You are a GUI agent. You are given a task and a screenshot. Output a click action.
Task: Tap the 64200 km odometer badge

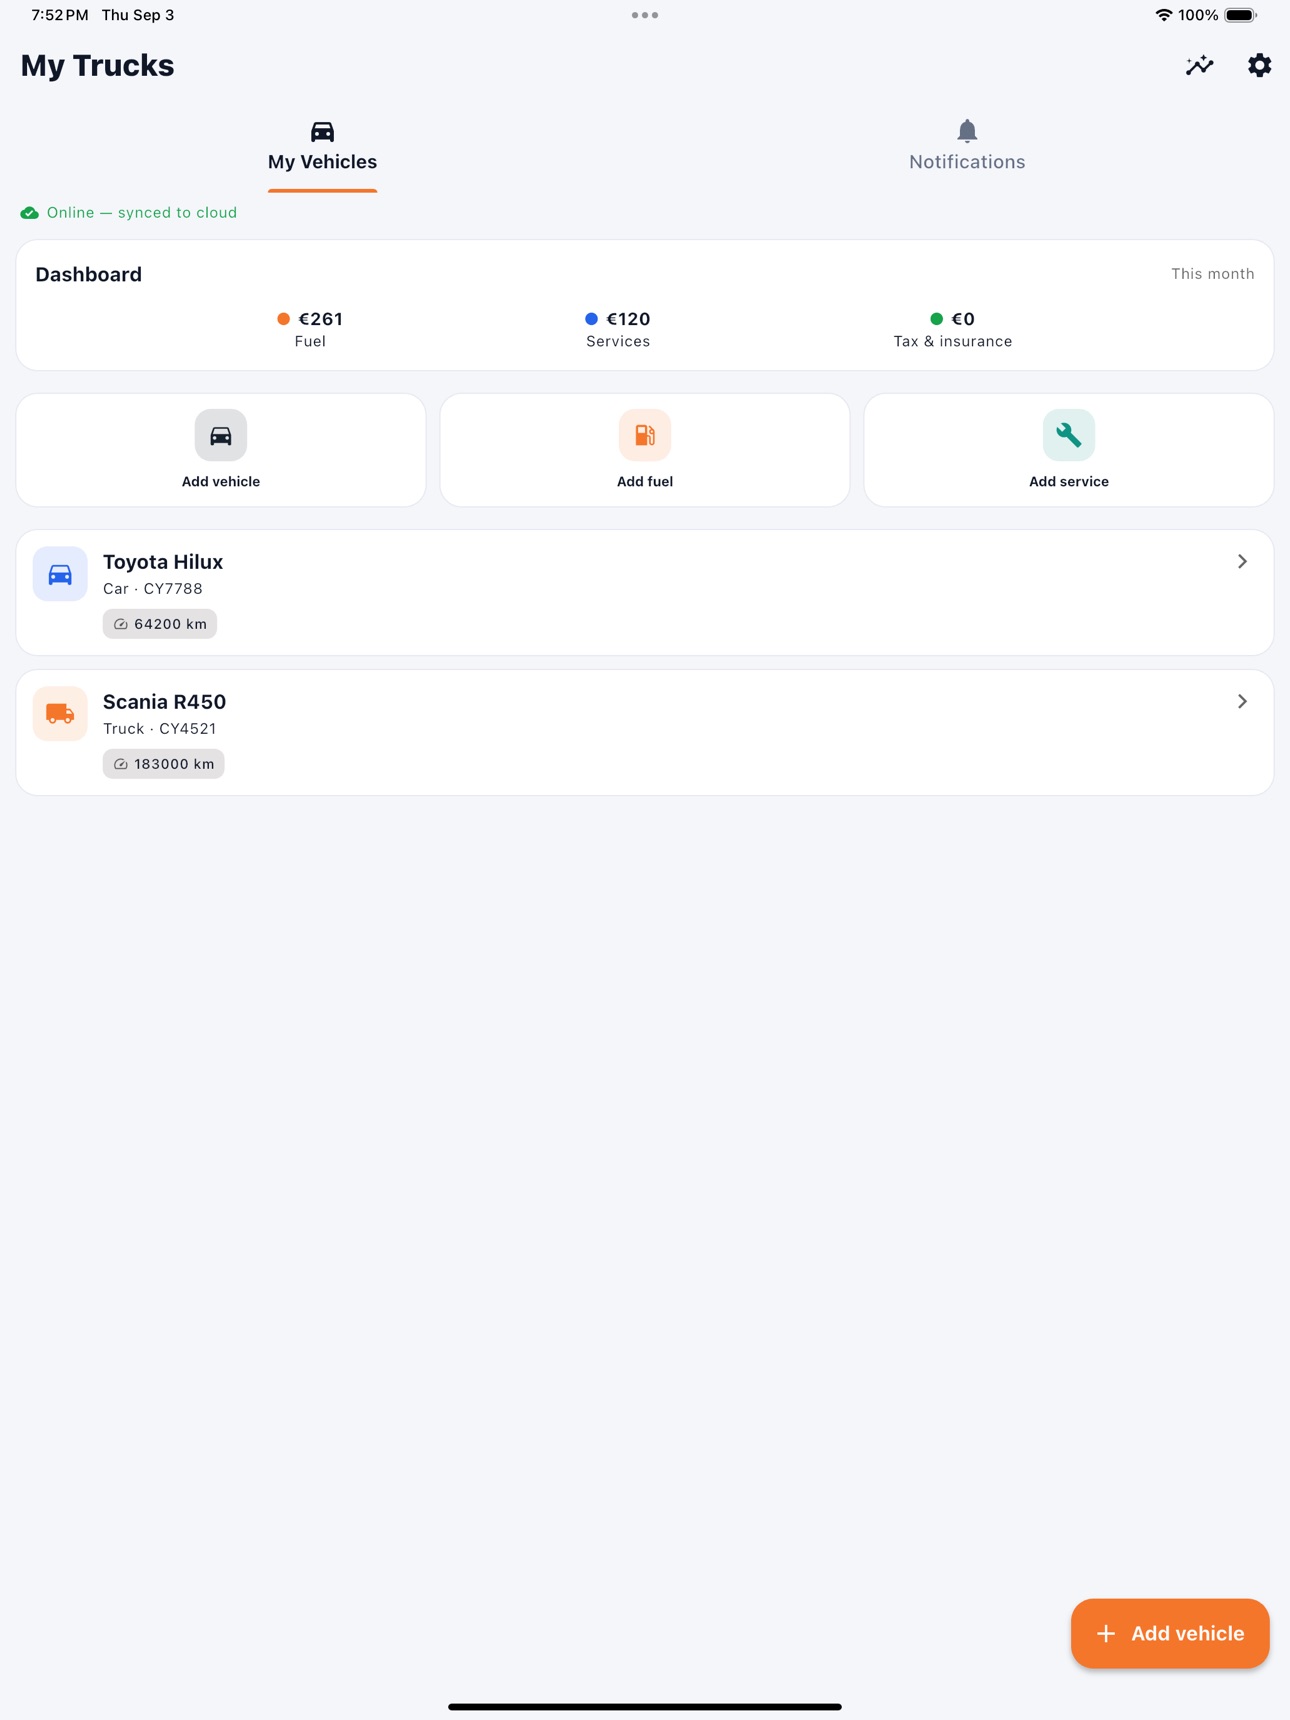click(160, 624)
